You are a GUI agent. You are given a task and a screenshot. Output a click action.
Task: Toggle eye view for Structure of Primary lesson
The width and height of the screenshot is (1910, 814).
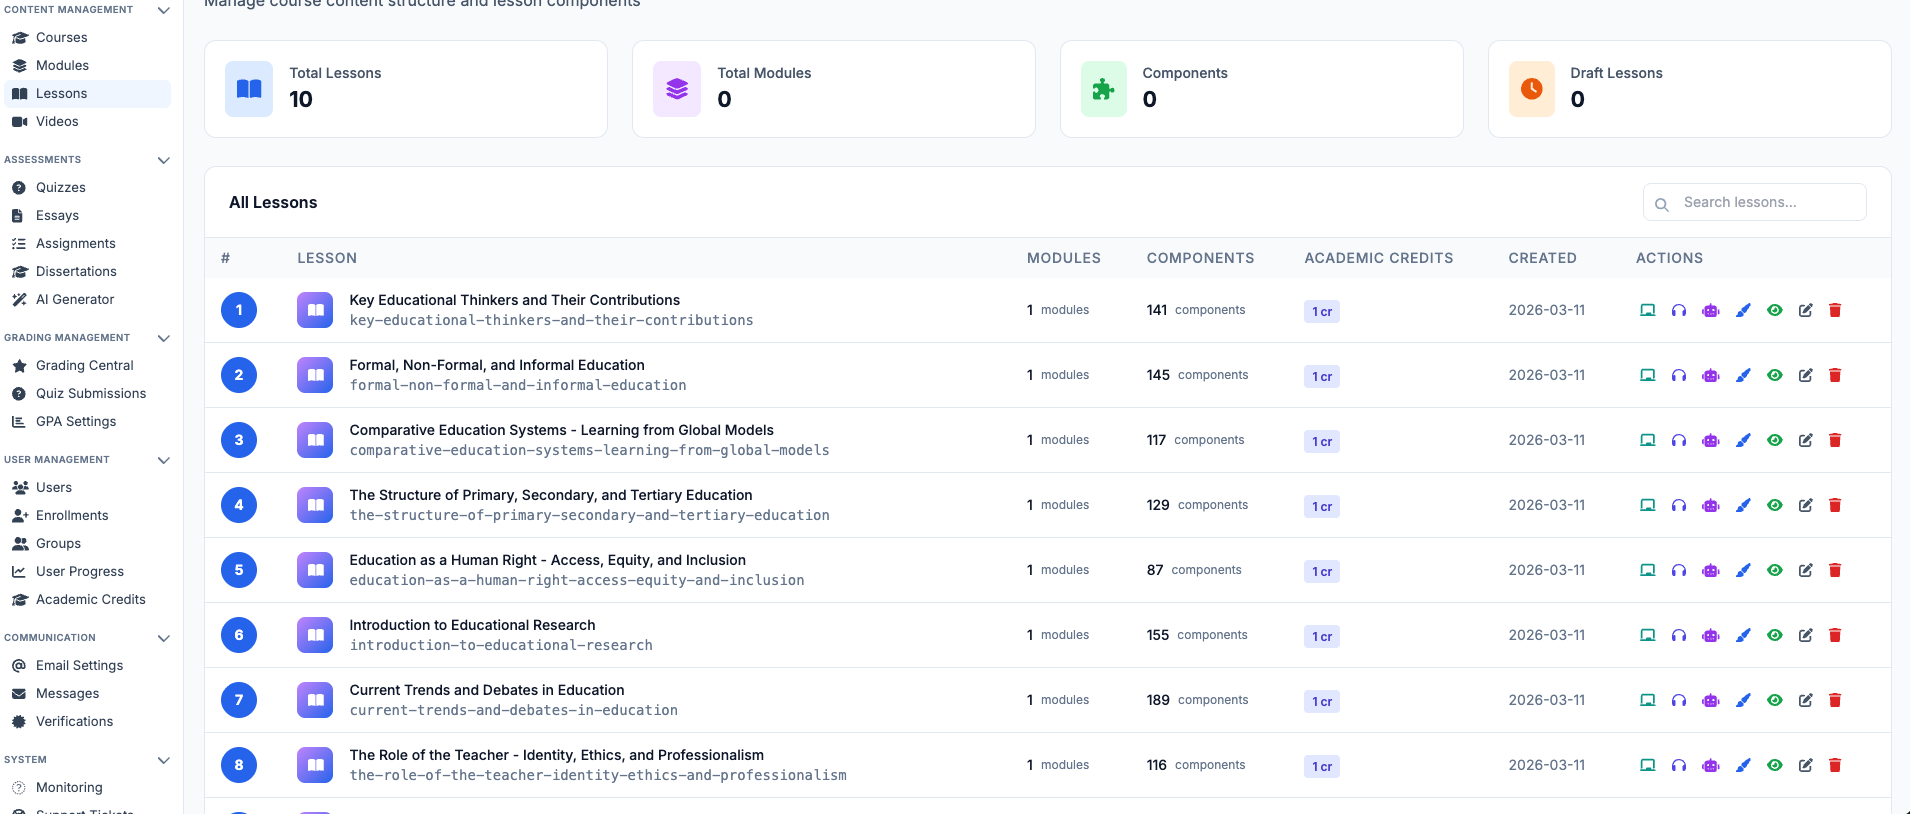1774,505
